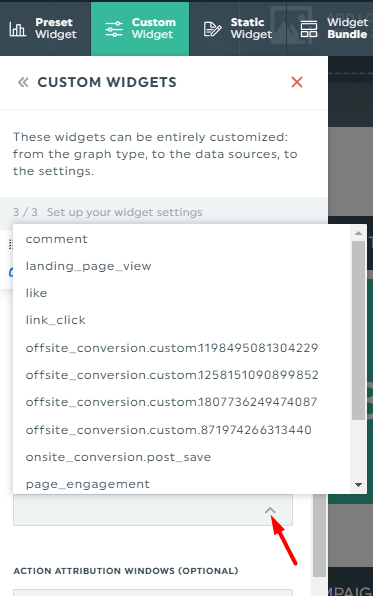The height and width of the screenshot is (596, 373).
Task: Switch to the Widget Bundle tab
Action: pos(330,29)
